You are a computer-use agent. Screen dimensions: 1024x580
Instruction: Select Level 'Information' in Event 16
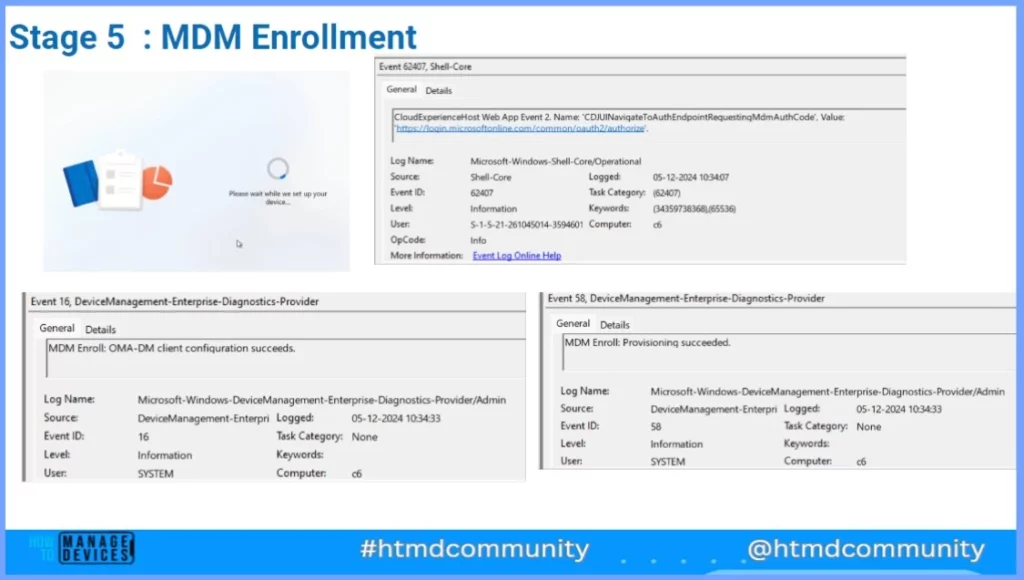[x=165, y=455]
